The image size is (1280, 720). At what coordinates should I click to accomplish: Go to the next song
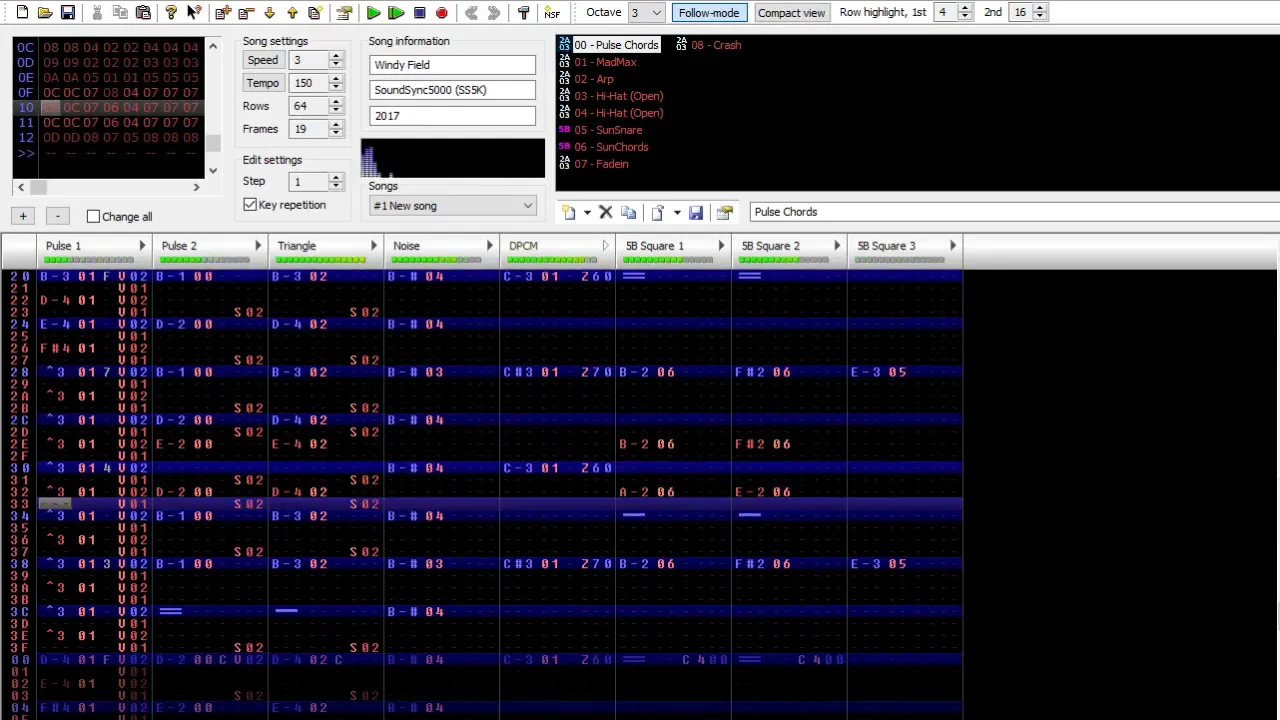click(x=494, y=13)
